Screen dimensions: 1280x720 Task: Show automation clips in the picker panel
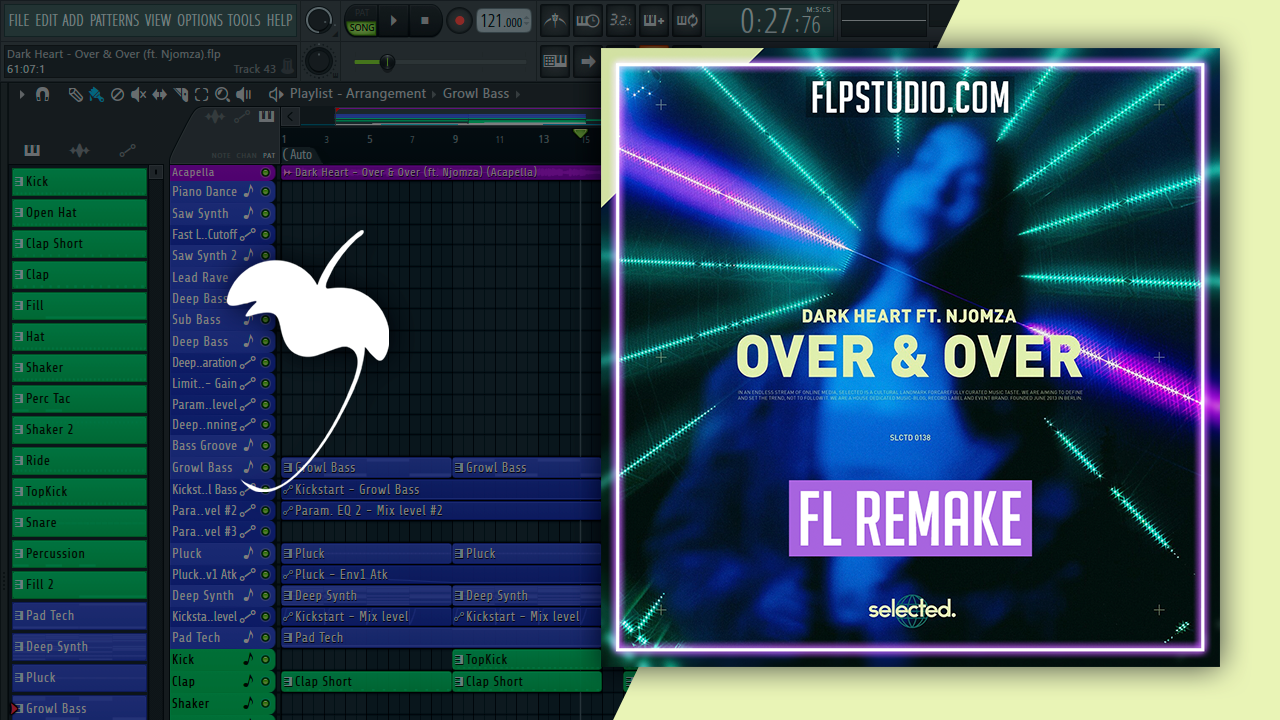coord(127,150)
